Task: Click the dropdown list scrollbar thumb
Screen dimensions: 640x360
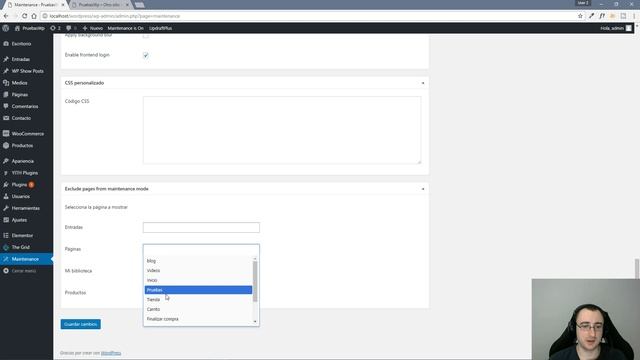Action: point(255,282)
